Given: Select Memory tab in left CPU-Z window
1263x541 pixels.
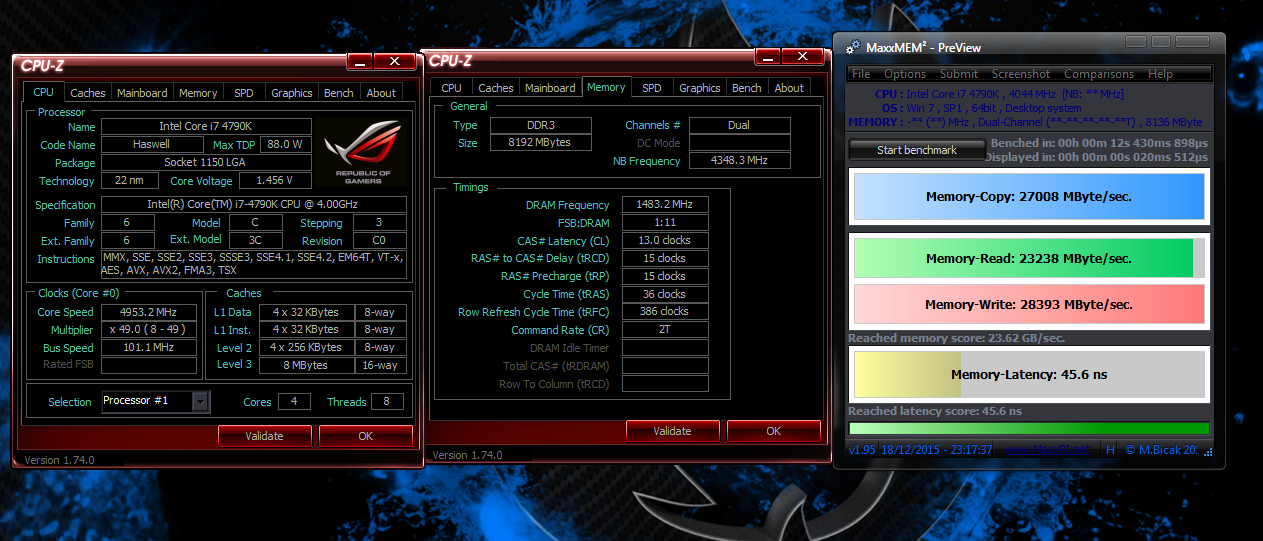Looking at the screenshot, I should click(x=198, y=93).
